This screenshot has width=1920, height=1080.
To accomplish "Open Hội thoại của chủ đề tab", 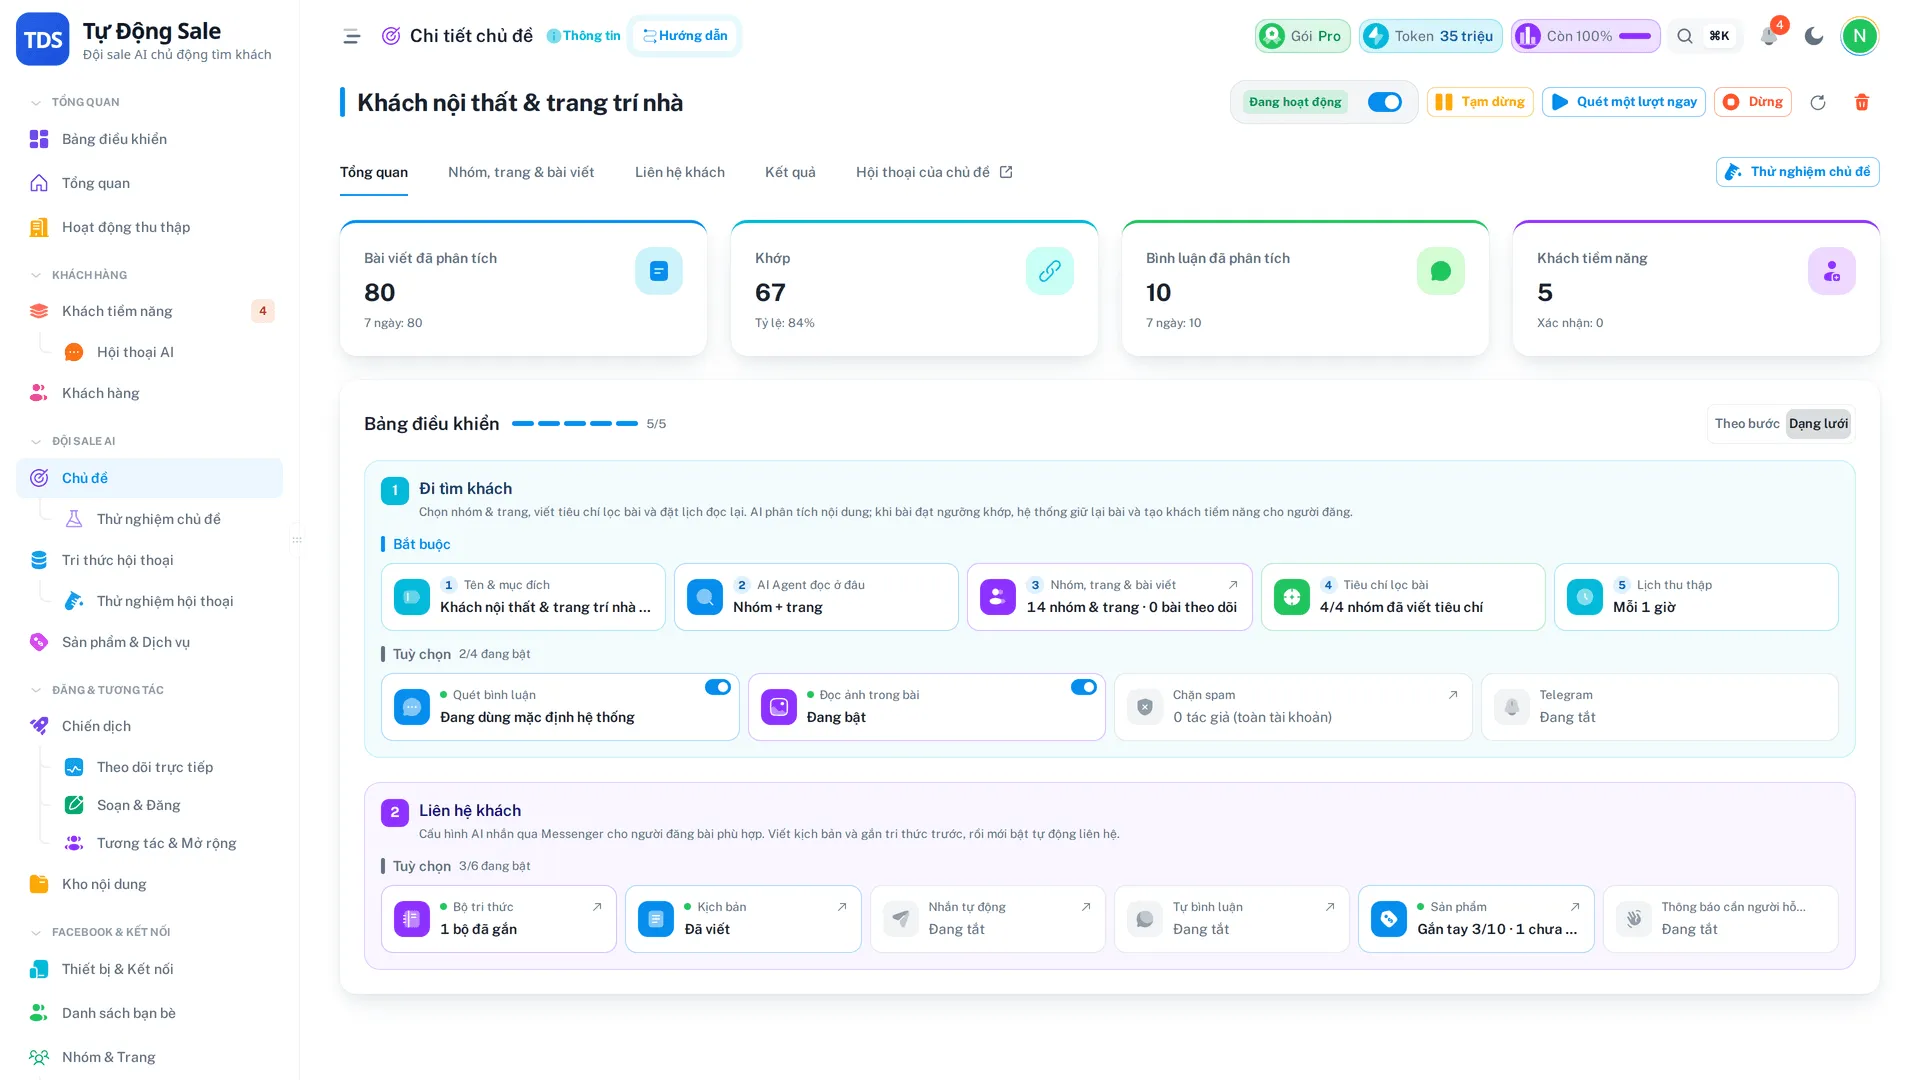I will click(x=934, y=172).
